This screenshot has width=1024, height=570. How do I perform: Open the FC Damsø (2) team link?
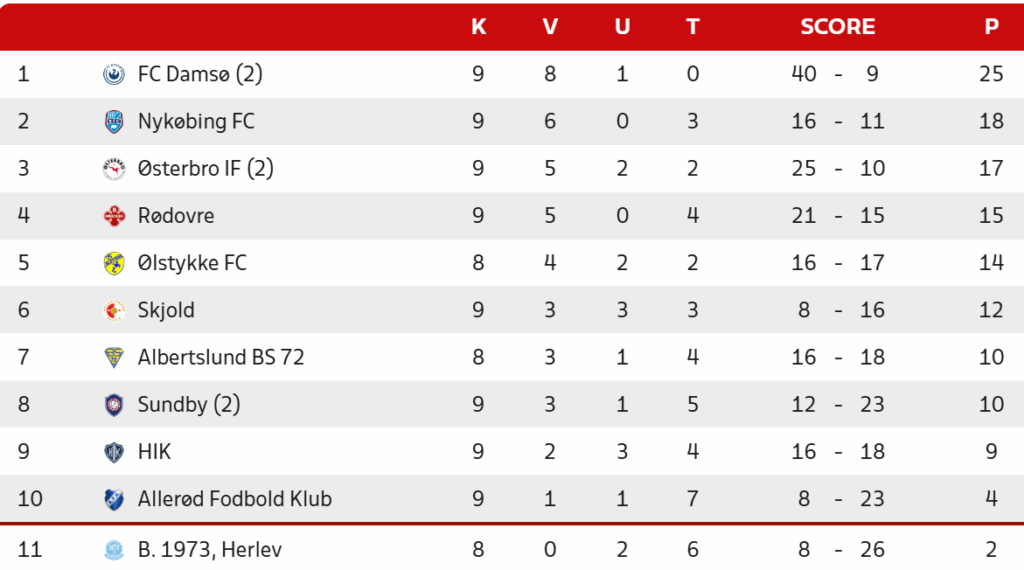tap(200, 74)
